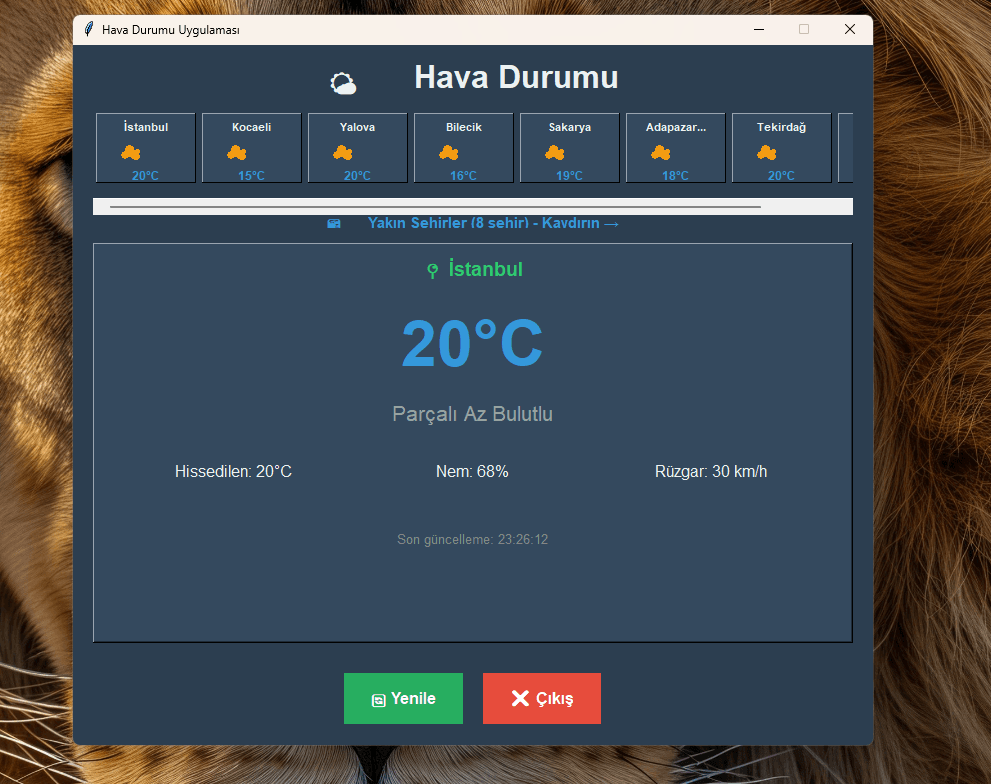The width and height of the screenshot is (991, 784).
Task: Select the İstanbul city name in the card strip
Action: pyautogui.click(x=146, y=127)
